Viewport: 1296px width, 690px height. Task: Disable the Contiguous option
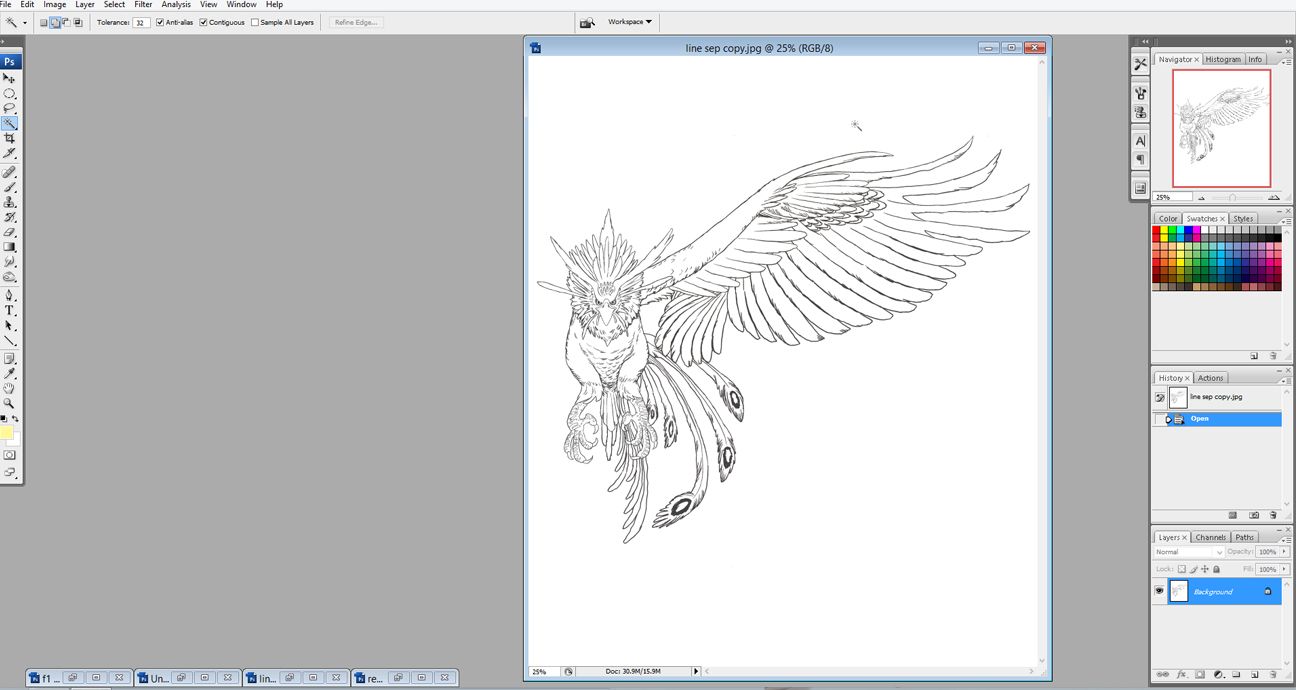coord(204,22)
